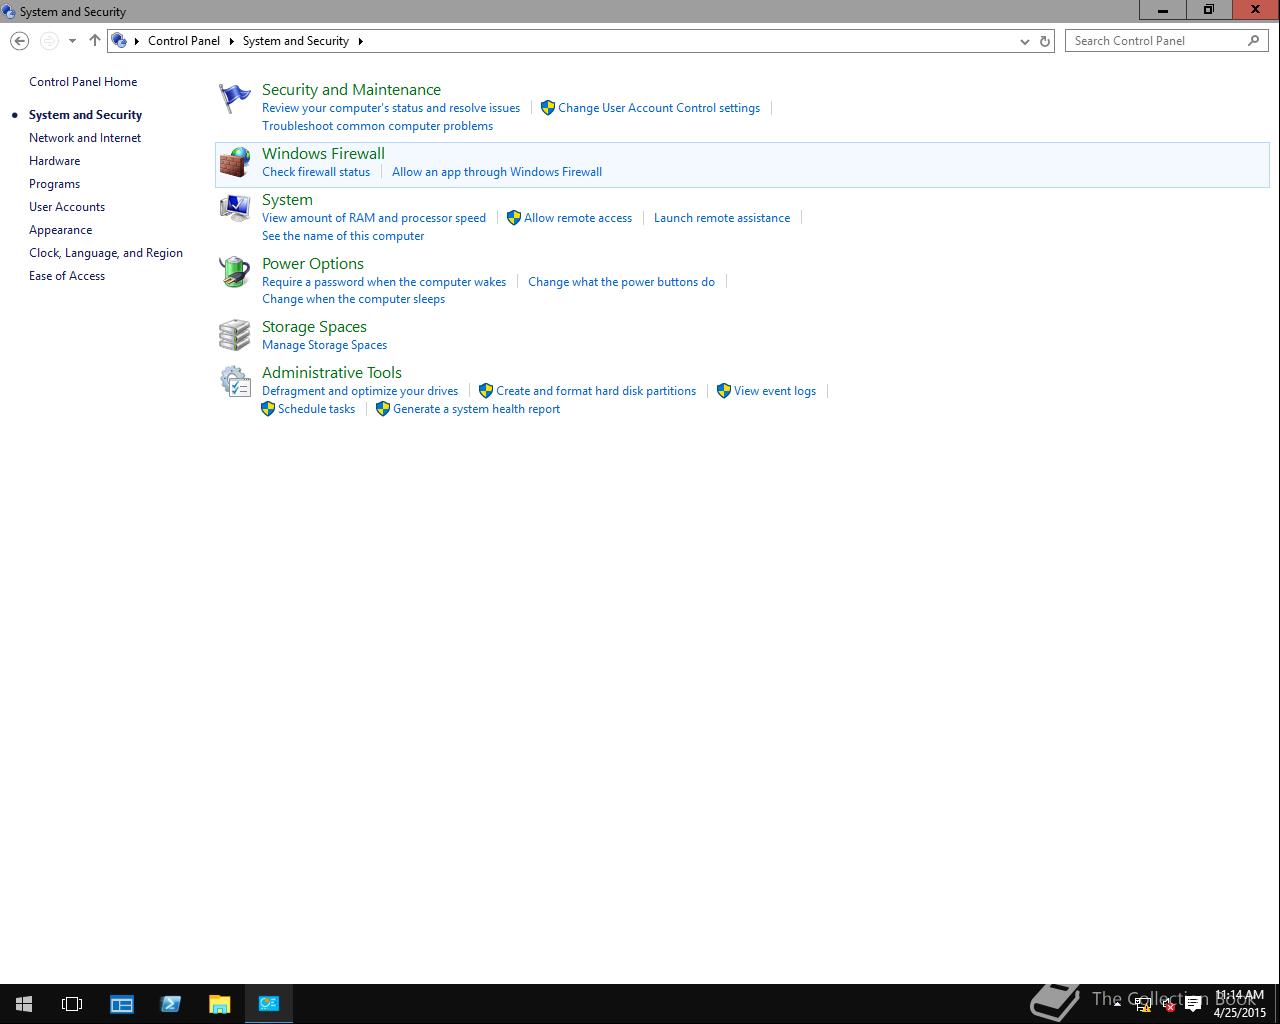Viewport: 1280px width, 1024px height.
Task: Click Launch remote assistance
Action: click(722, 218)
